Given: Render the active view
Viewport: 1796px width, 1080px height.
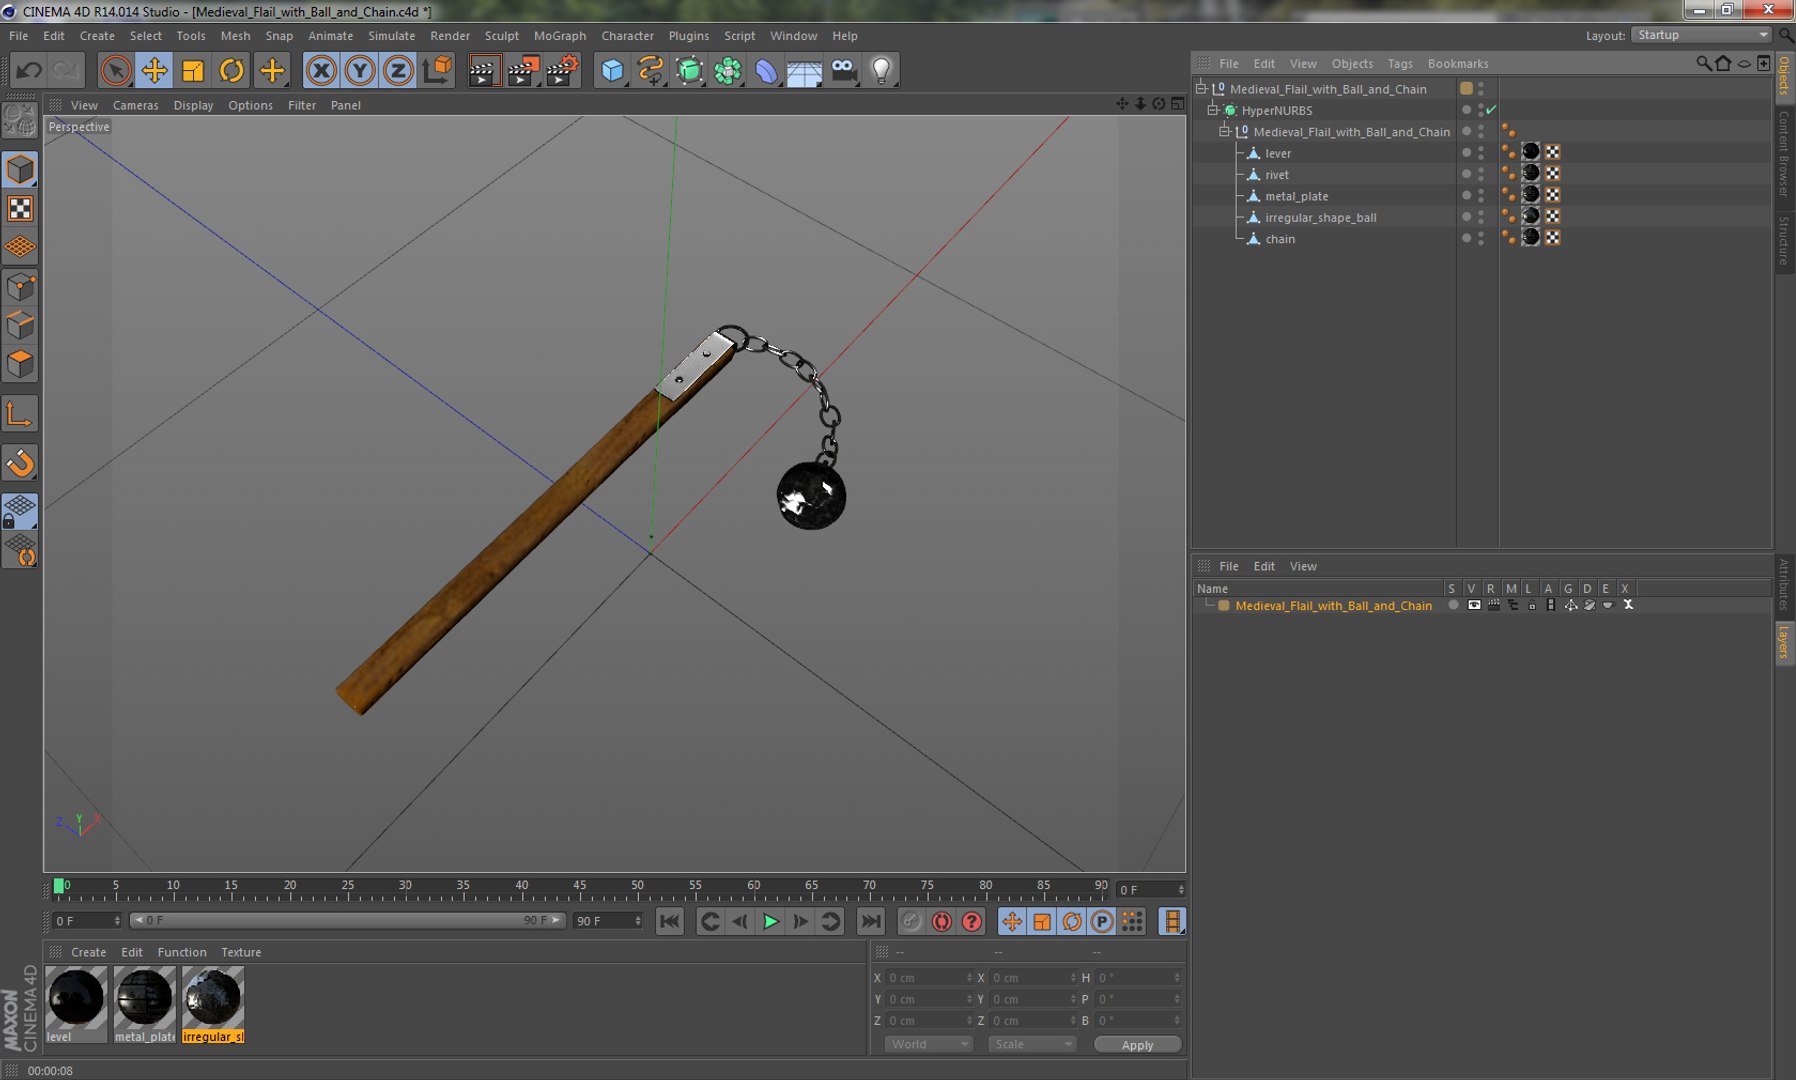Looking at the screenshot, I should click(x=484, y=70).
